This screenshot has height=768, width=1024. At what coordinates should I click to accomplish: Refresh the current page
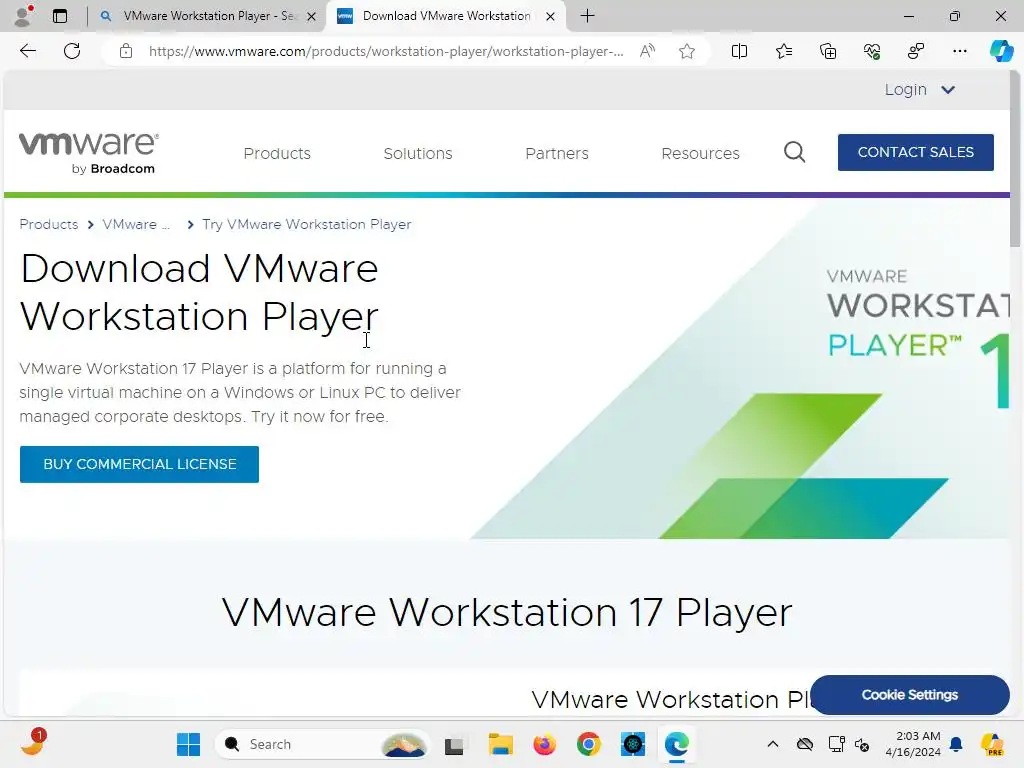72,51
